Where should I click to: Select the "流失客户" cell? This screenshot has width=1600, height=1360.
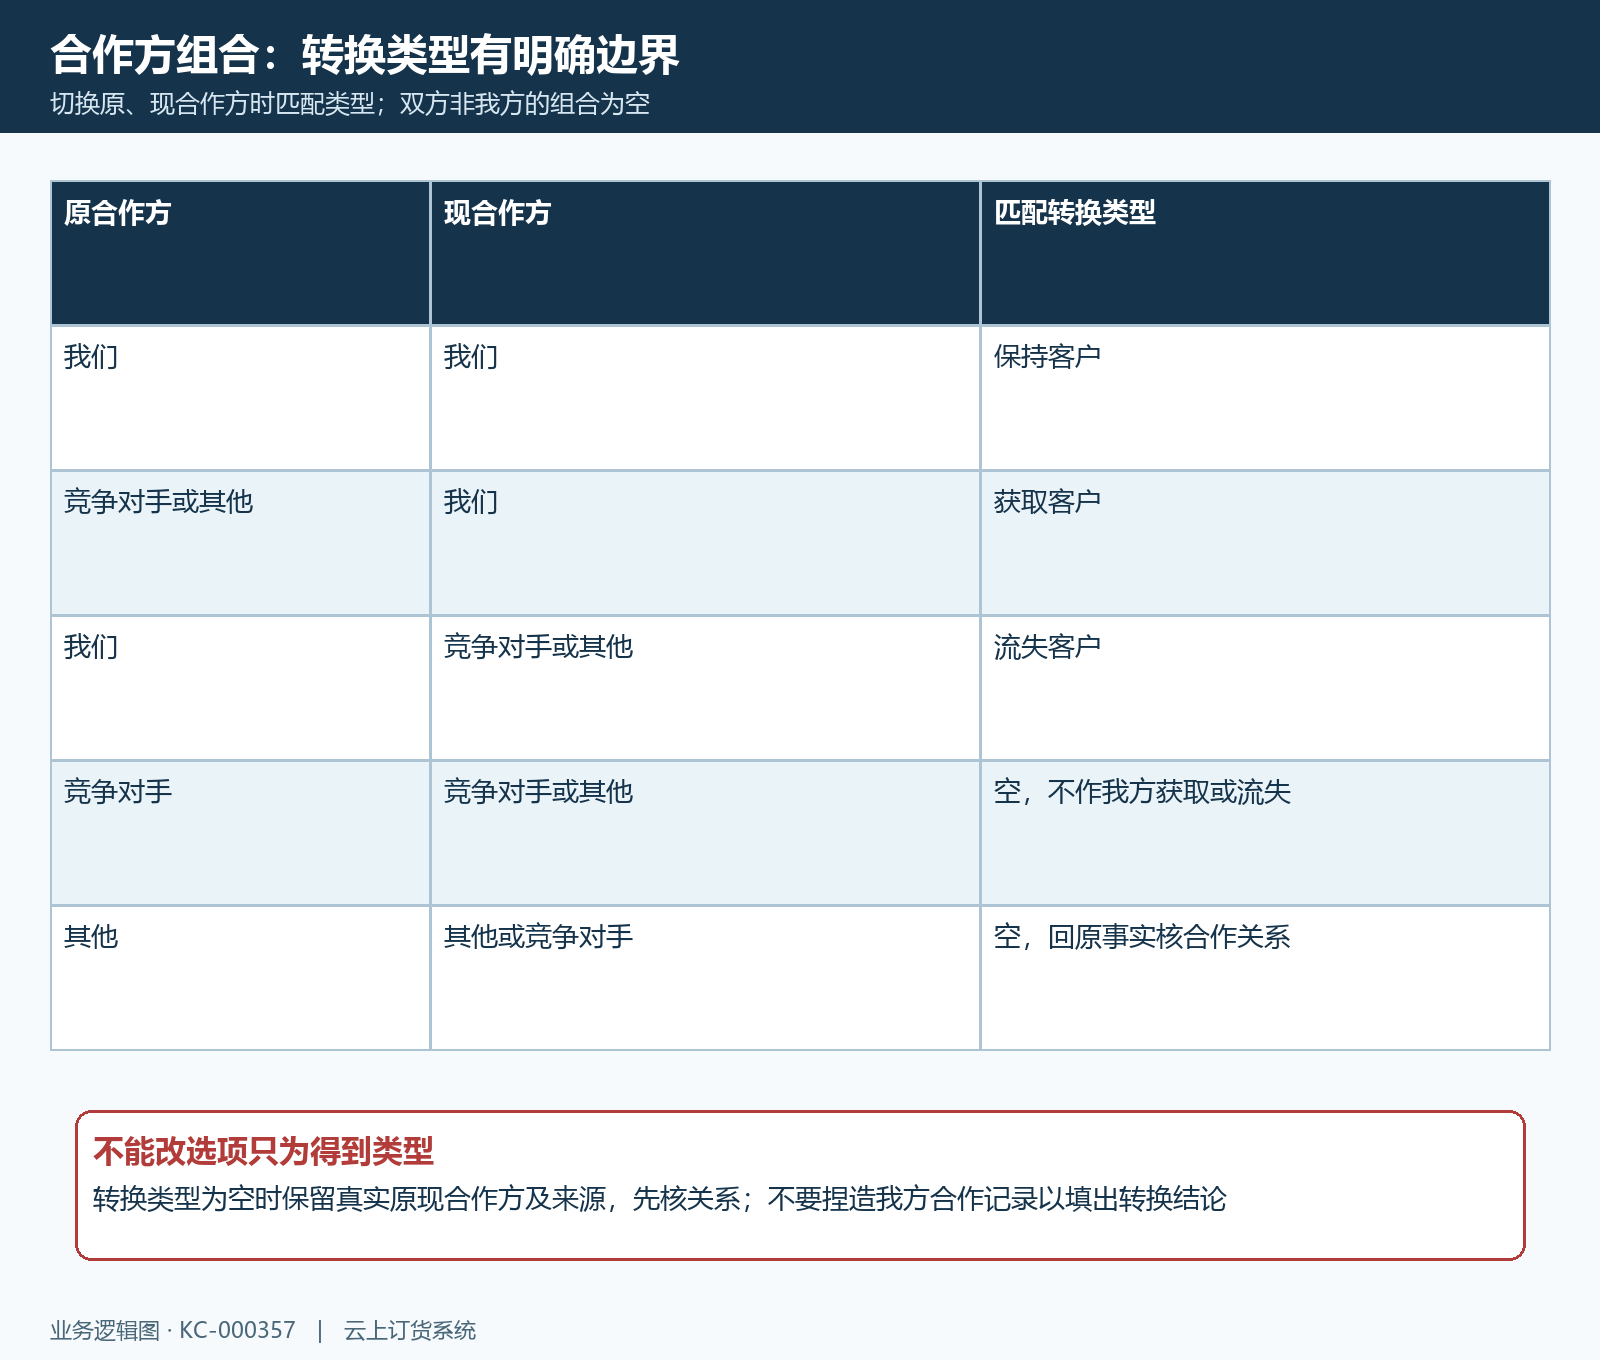pyautogui.click(x=1265, y=688)
